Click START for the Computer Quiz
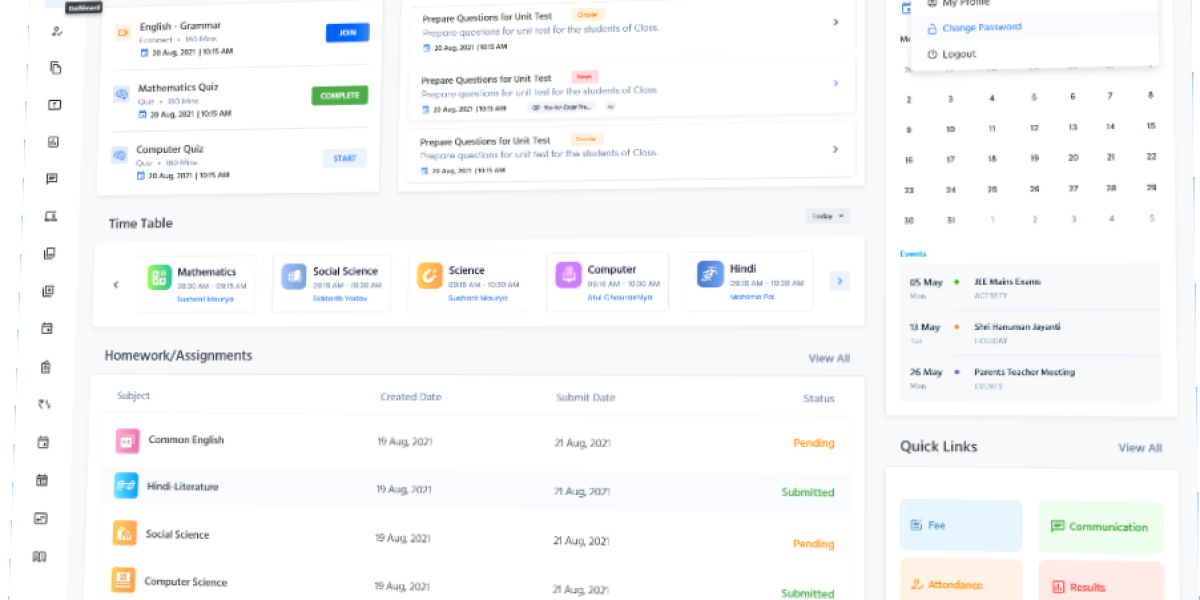The width and height of the screenshot is (1200, 600). click(x=344, y=158)
